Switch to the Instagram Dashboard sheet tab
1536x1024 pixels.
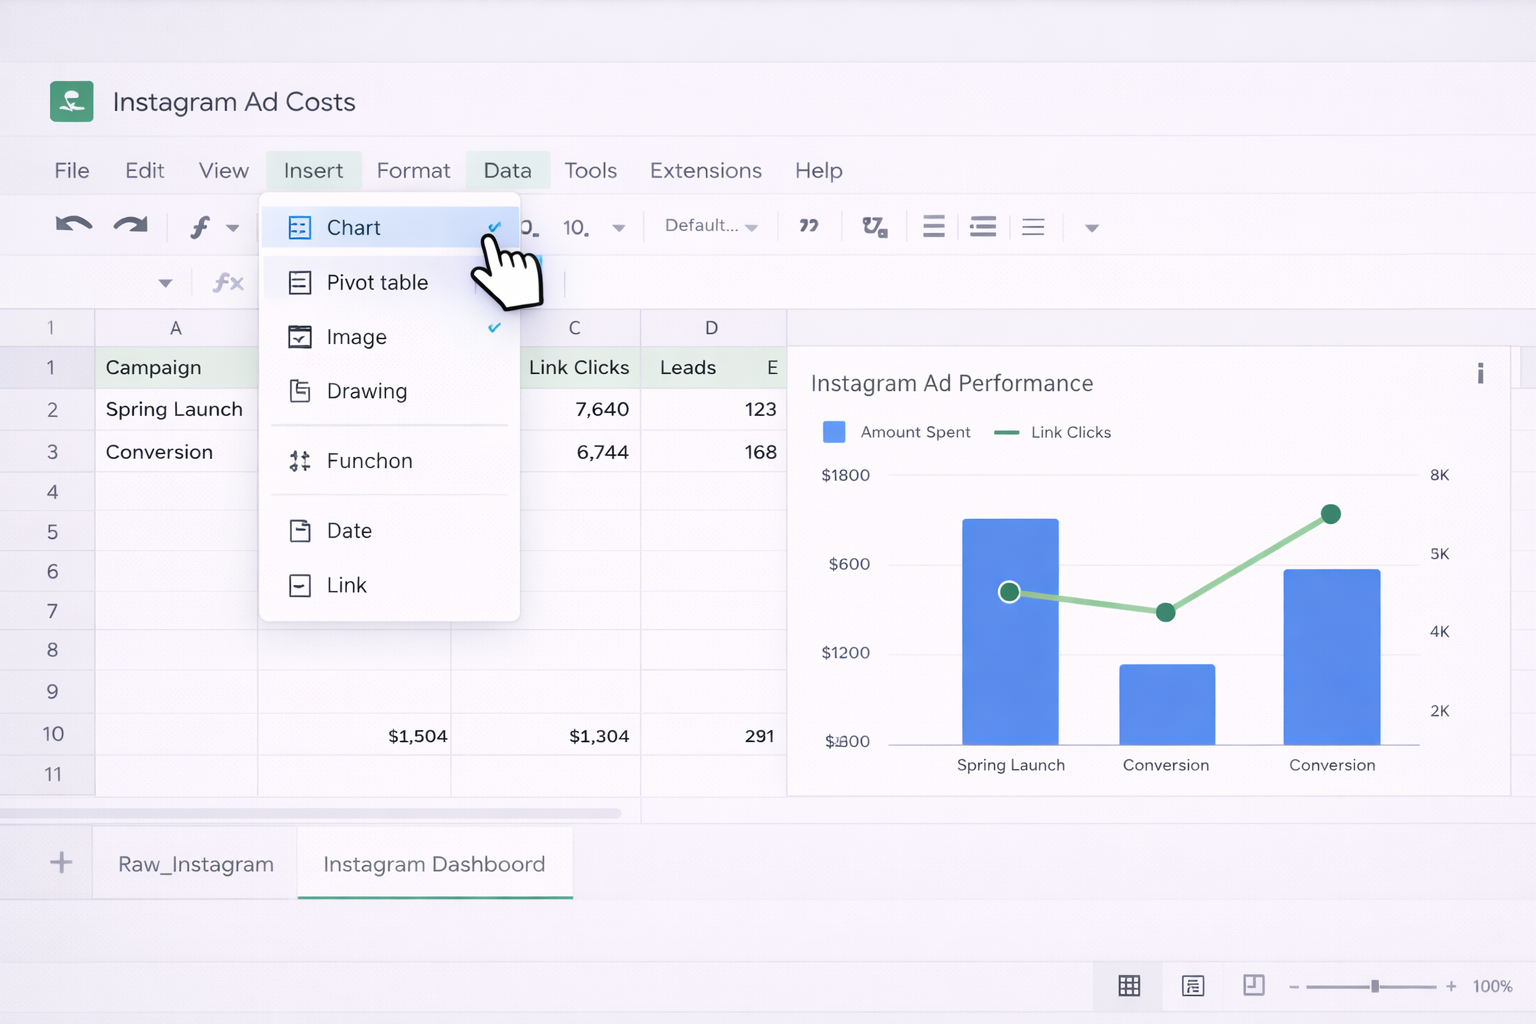point(434,864)
